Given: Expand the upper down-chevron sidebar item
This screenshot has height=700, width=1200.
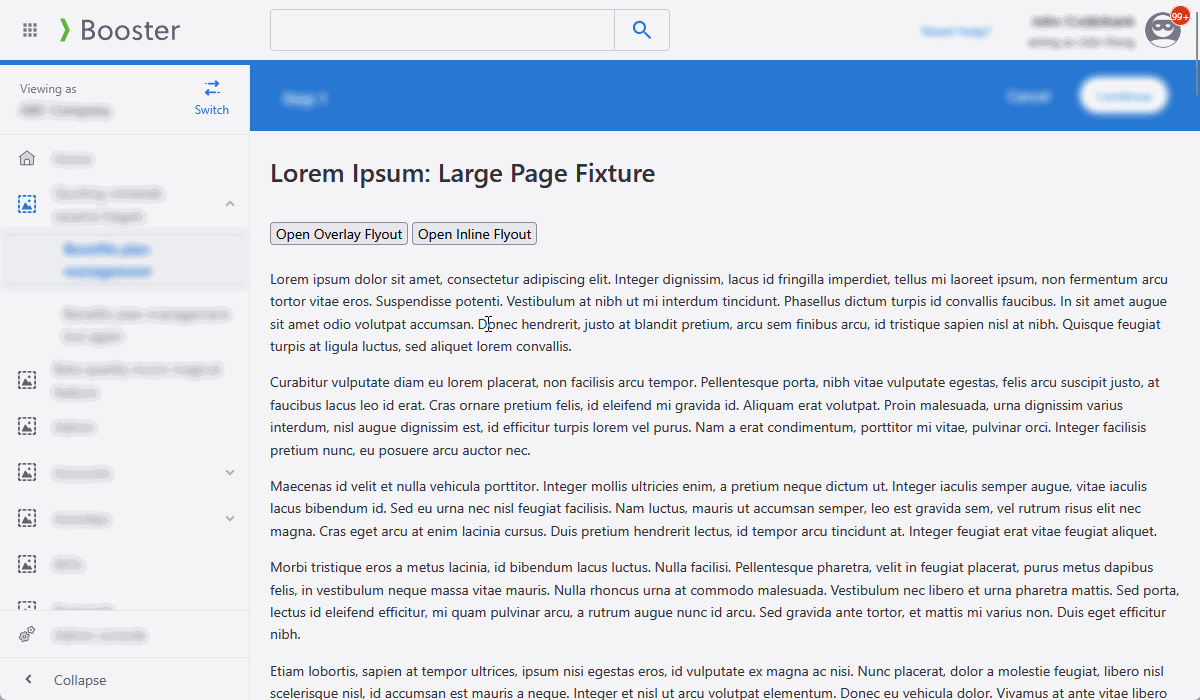Looking at the screenshot, I should [x=229, y=472].
